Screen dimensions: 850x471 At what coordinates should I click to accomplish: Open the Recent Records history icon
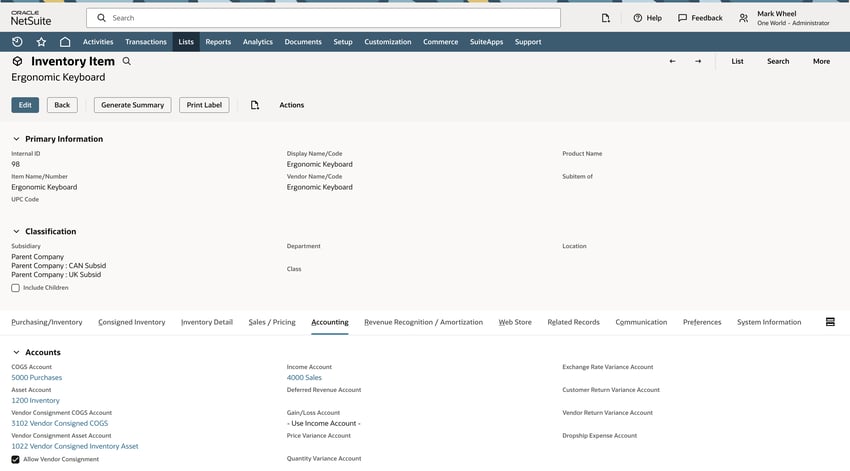17,42
